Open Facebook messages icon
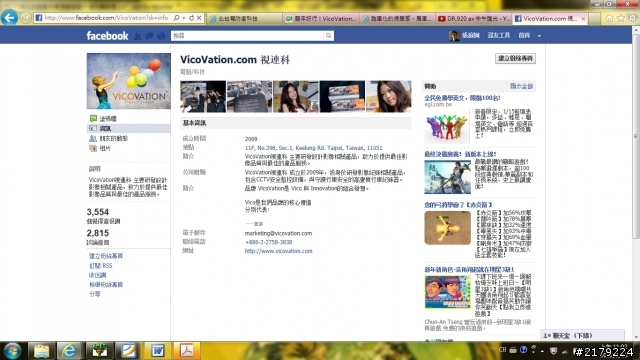The width and height of the screenshot is (640, 360). pyautogui.click(x=149, y=36)
